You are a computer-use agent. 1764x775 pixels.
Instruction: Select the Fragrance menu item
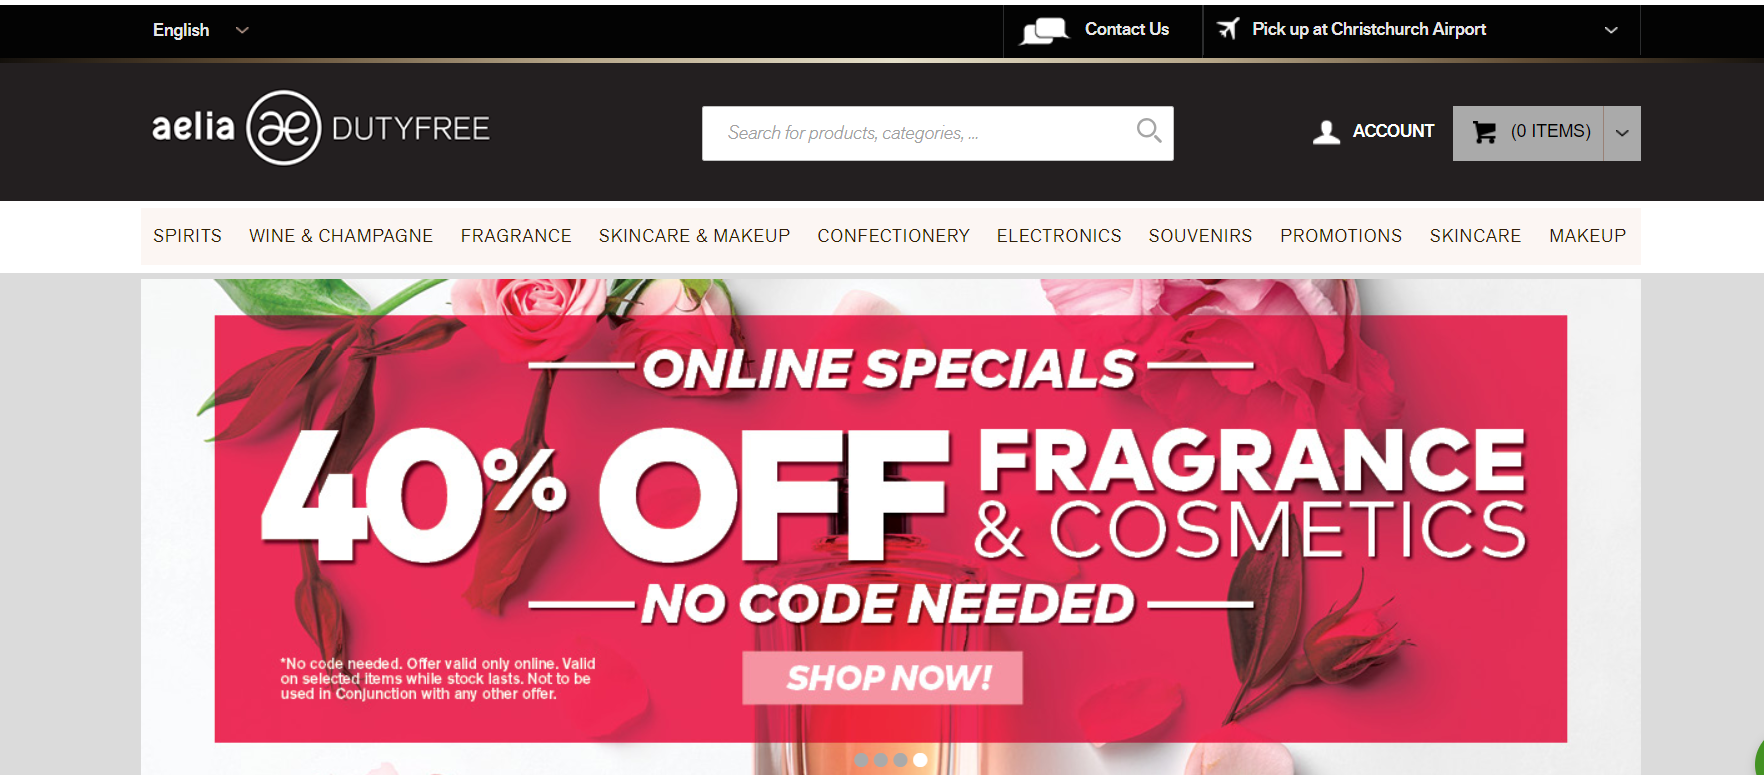point(516,236)
